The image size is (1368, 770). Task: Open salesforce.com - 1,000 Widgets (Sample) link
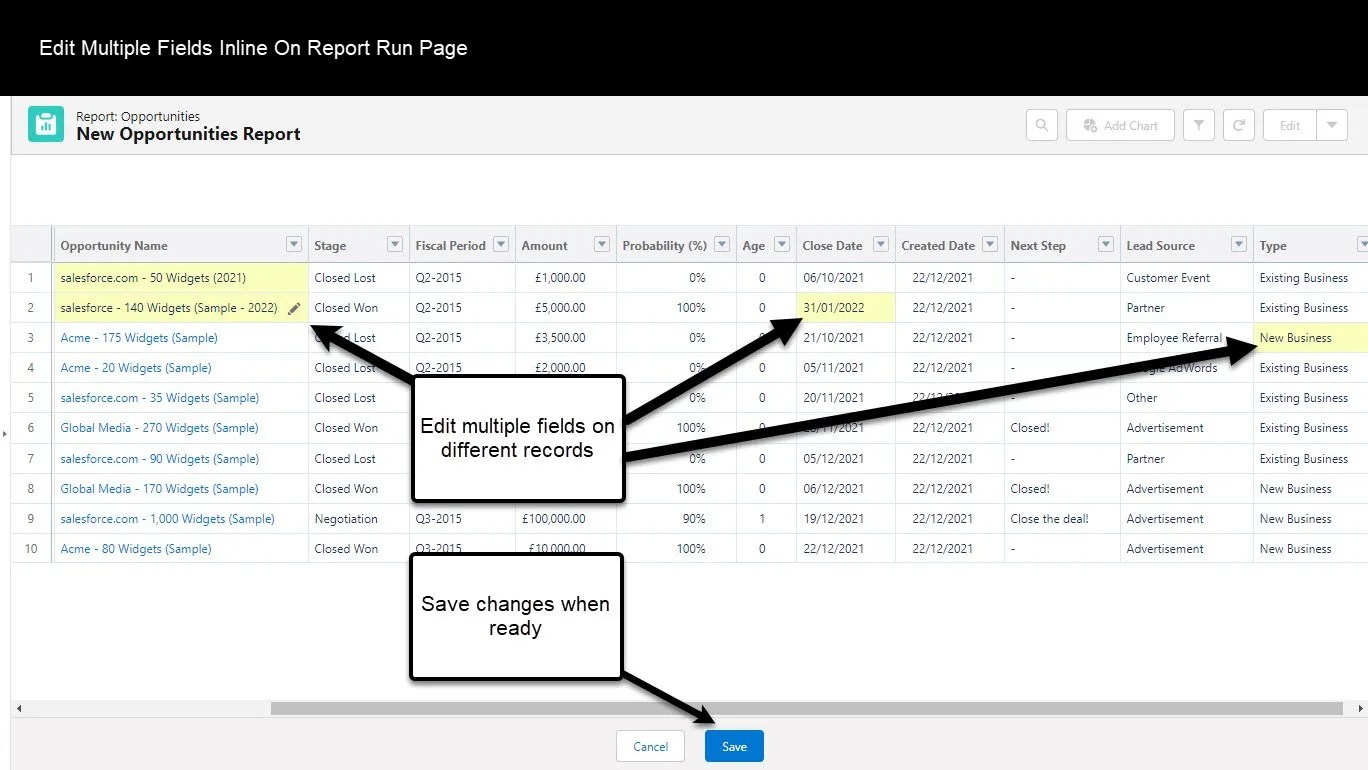(x=167, y=519)
